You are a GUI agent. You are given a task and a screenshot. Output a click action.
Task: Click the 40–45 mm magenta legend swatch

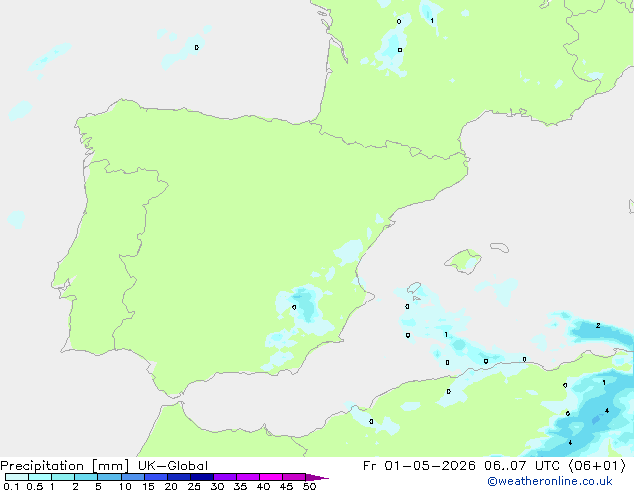(271, 477)
